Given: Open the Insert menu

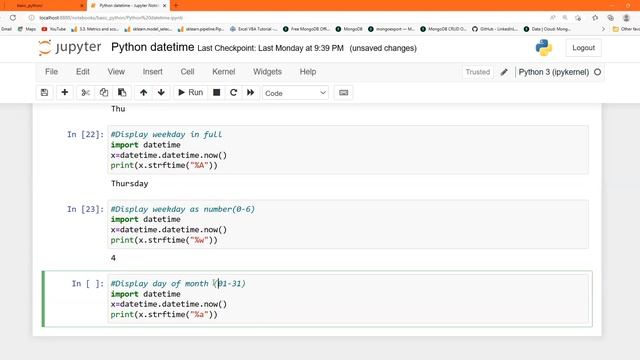Looking at the screenshot, I should click(x=153, y=72).
